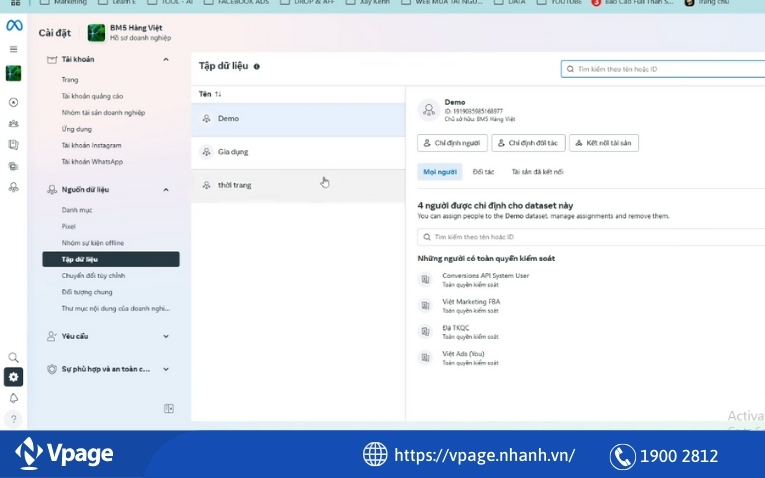The height and width of the screenshot is (478, 765).
Task: Open Tài khoản Instagram
Action: (91, 145)
